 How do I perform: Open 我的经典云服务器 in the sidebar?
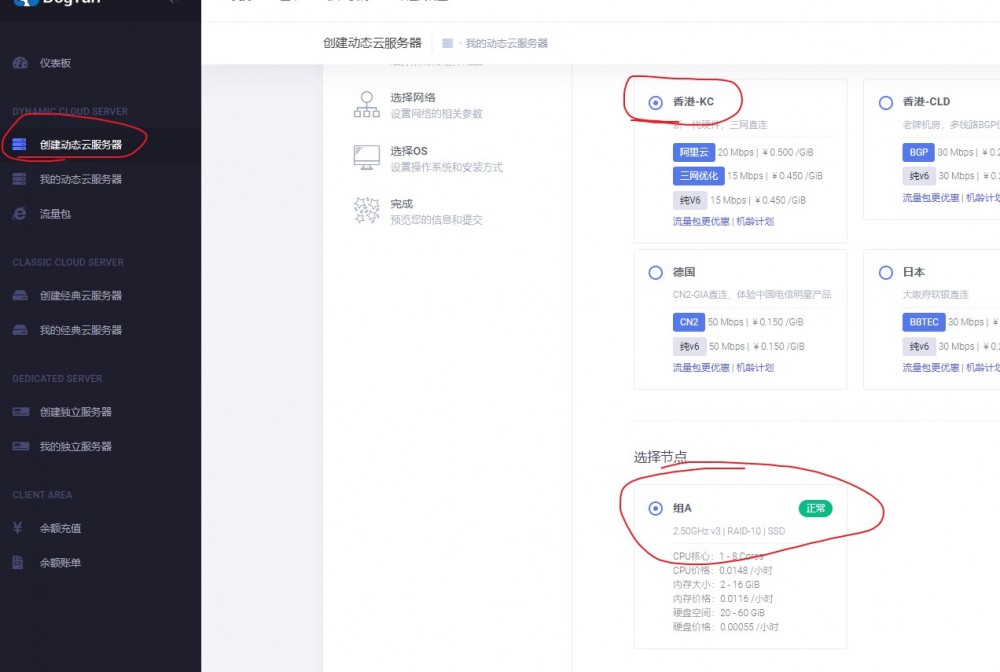click(81, 330)
